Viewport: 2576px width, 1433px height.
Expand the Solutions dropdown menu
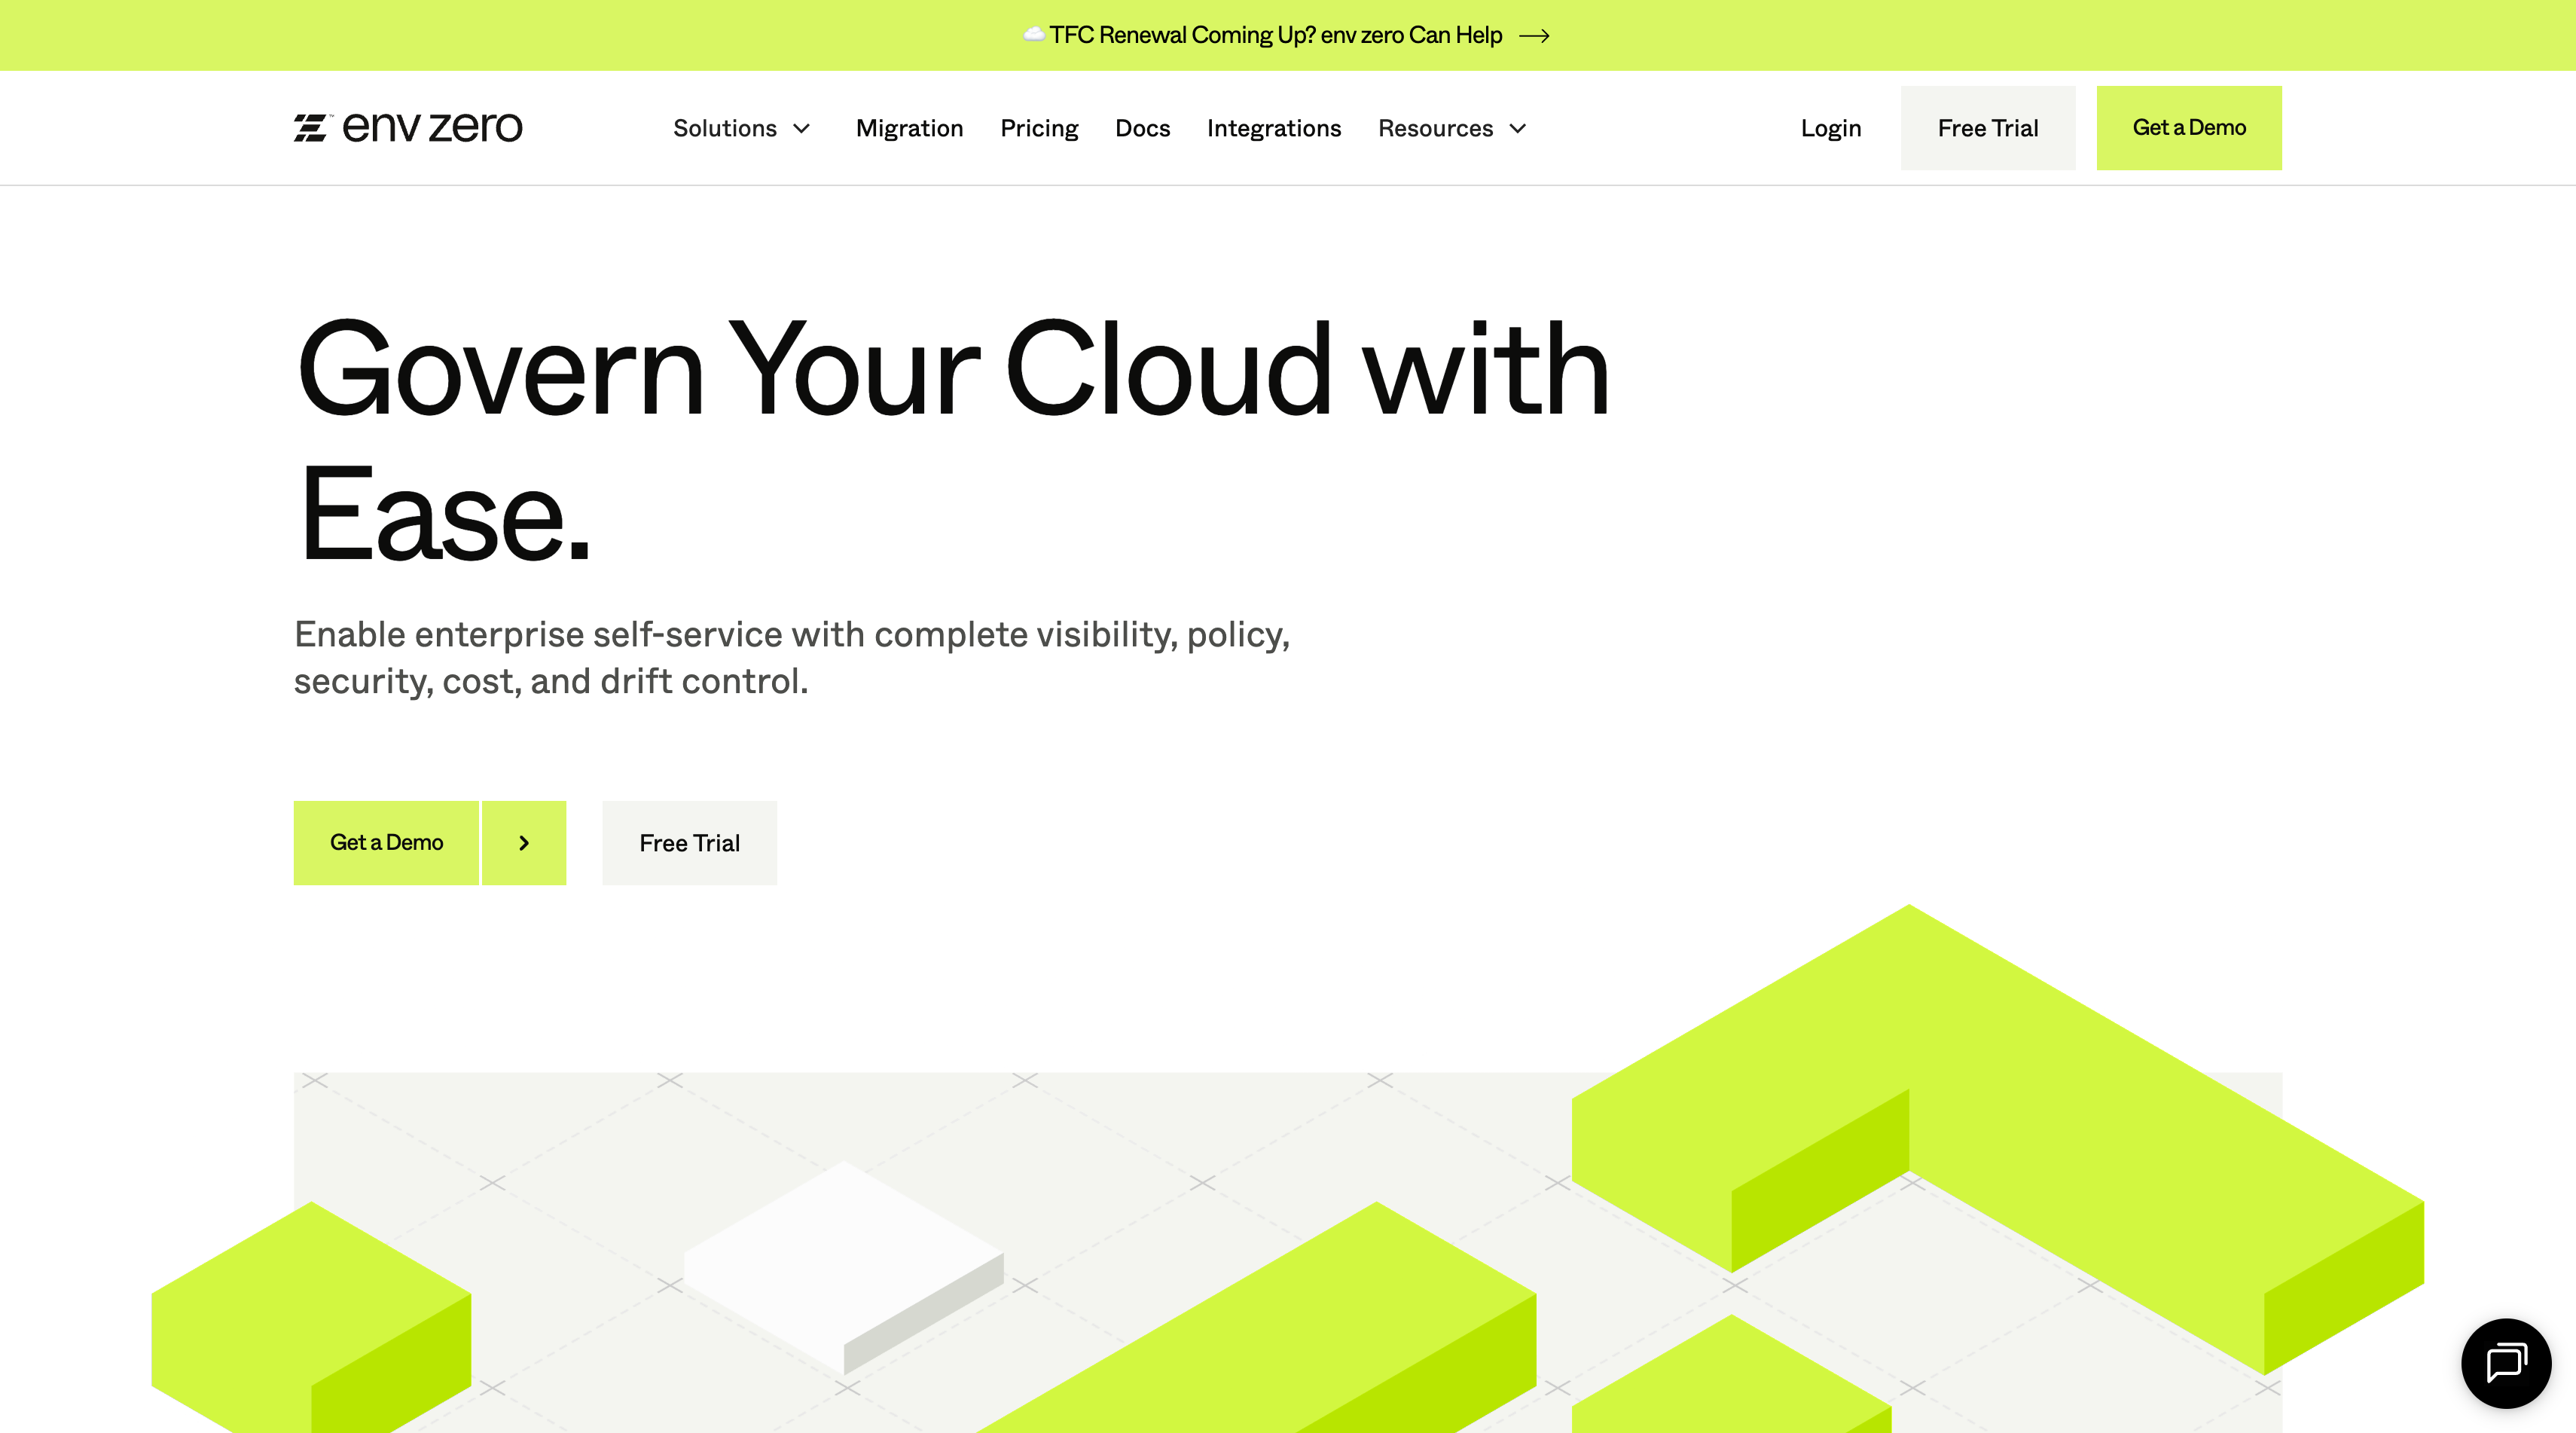coord(725,128)
